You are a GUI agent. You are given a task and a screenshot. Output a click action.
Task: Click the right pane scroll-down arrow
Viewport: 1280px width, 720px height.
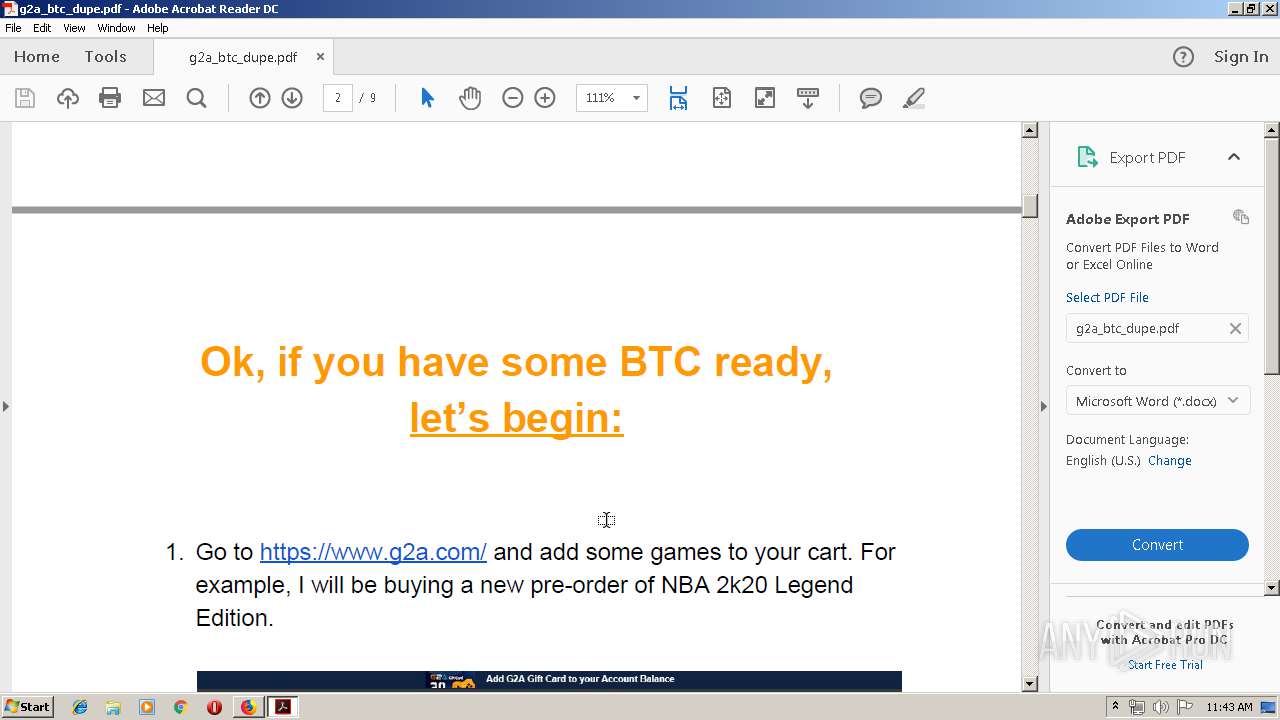1272,588
